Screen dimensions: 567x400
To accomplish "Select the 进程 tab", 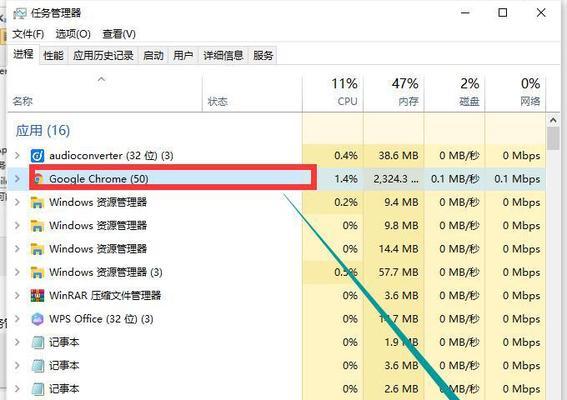I will (x=23, y=55).
